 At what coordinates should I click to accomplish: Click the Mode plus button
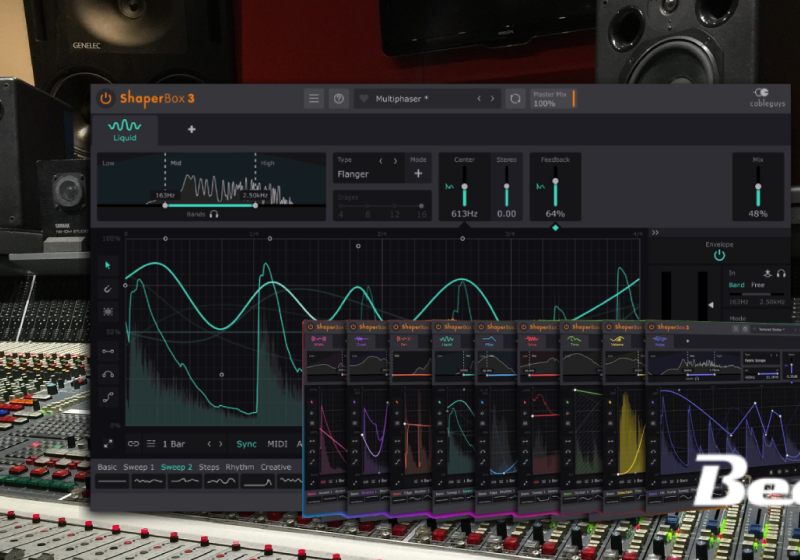click(x=418, y=174)
